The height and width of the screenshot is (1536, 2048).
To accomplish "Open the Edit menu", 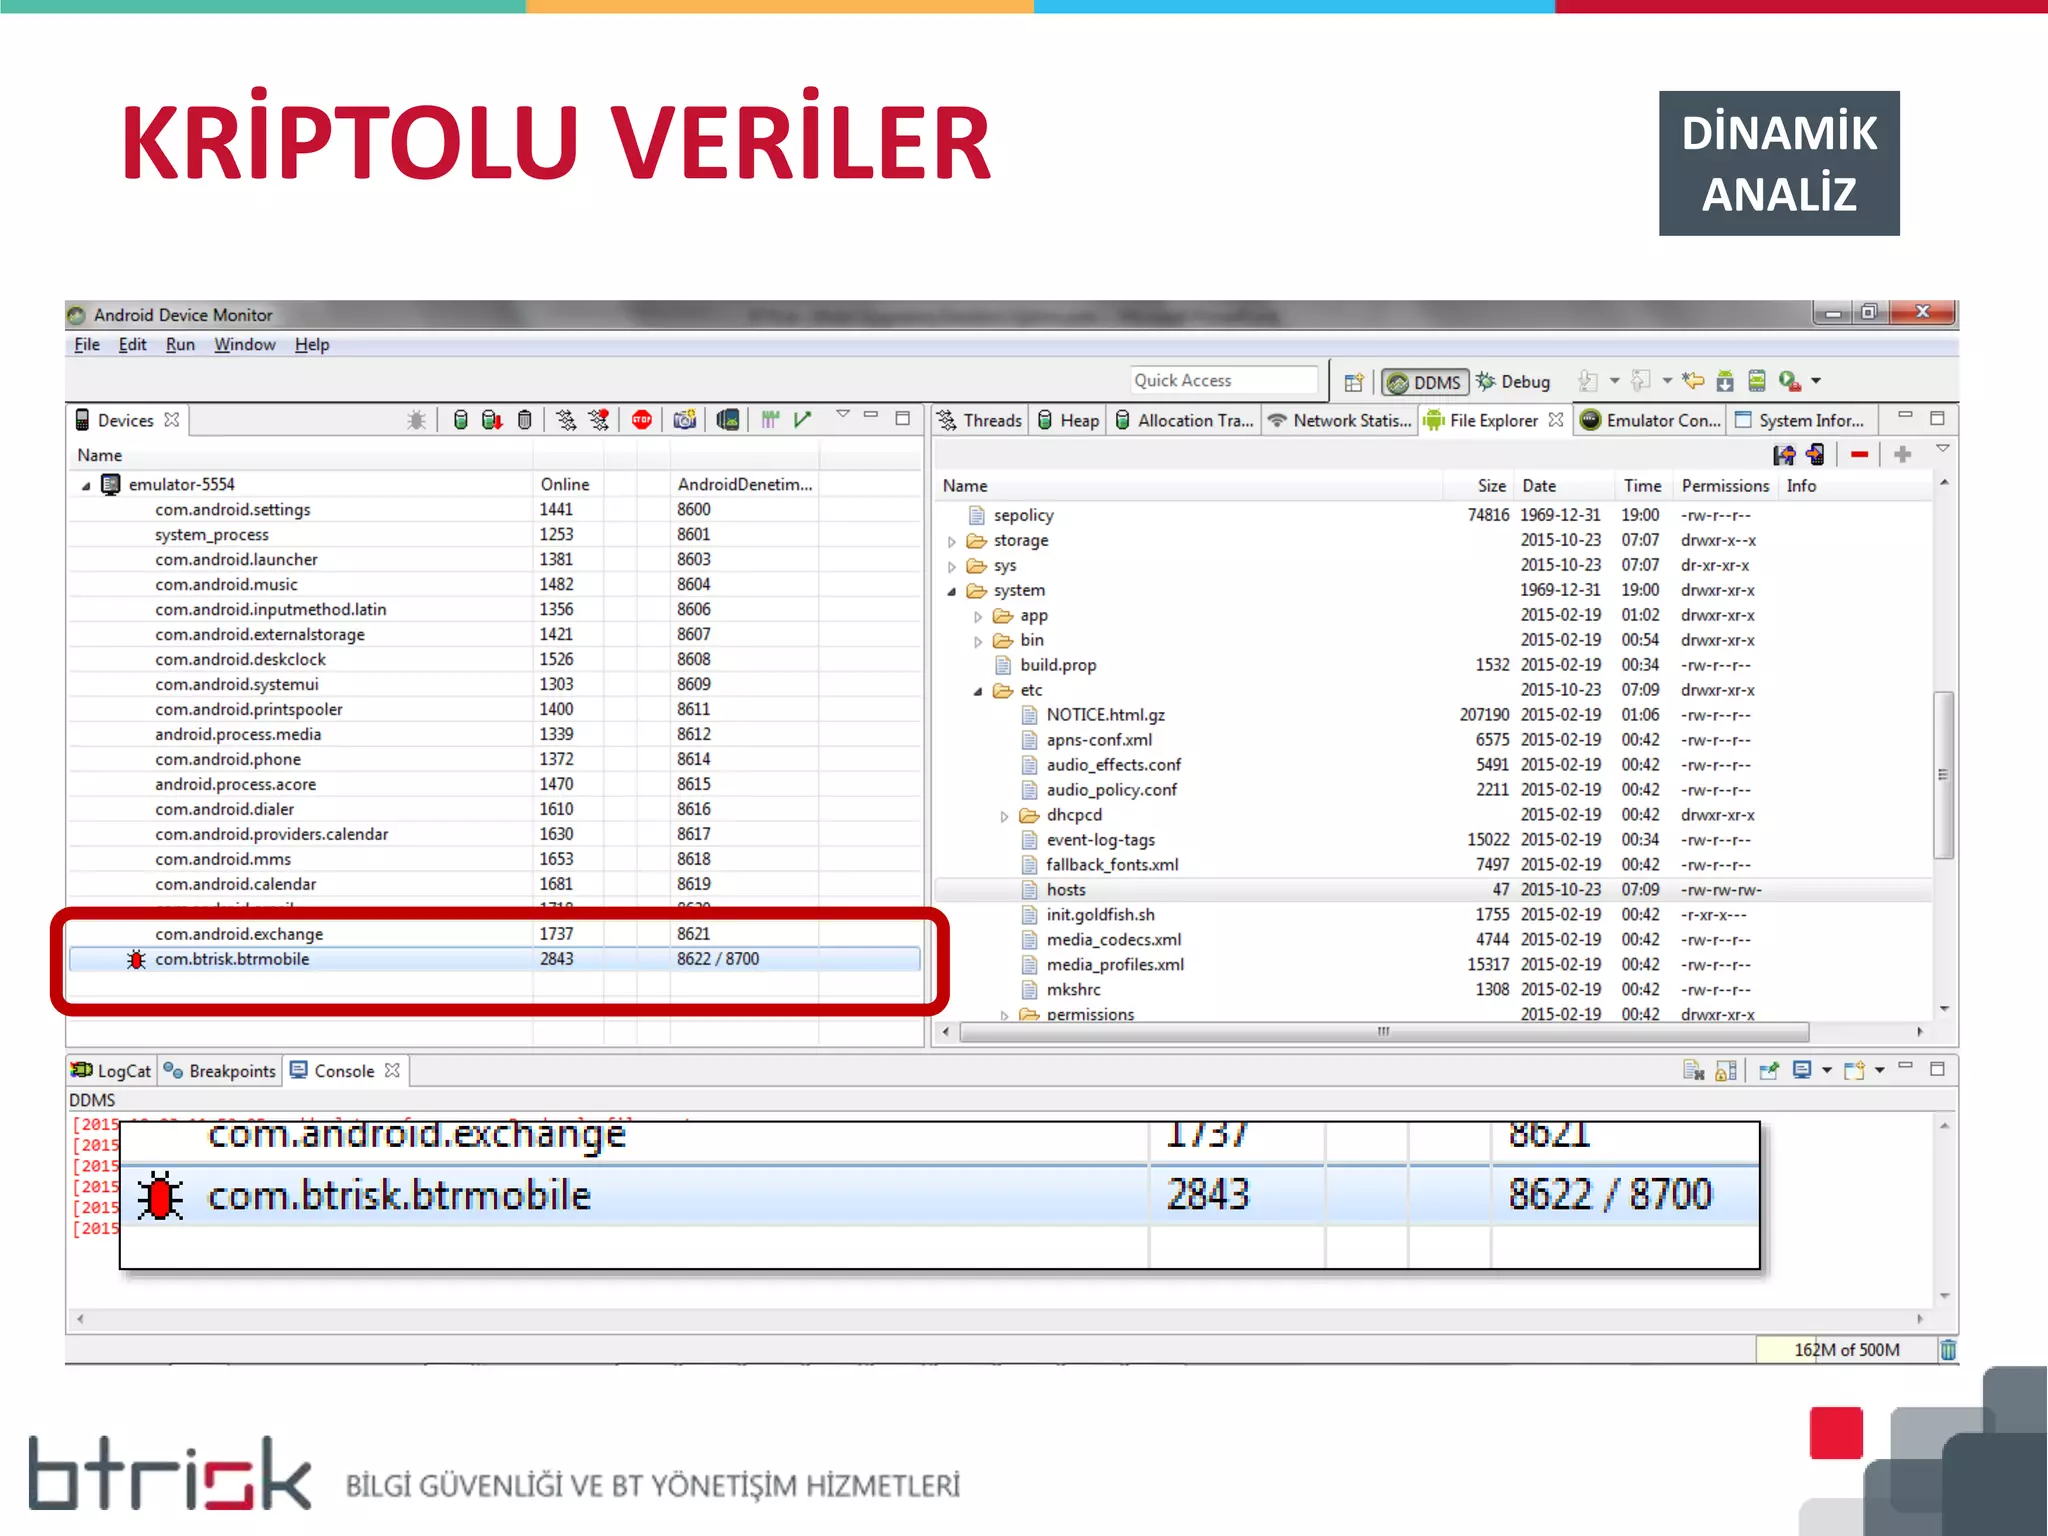I will (132, 345).
